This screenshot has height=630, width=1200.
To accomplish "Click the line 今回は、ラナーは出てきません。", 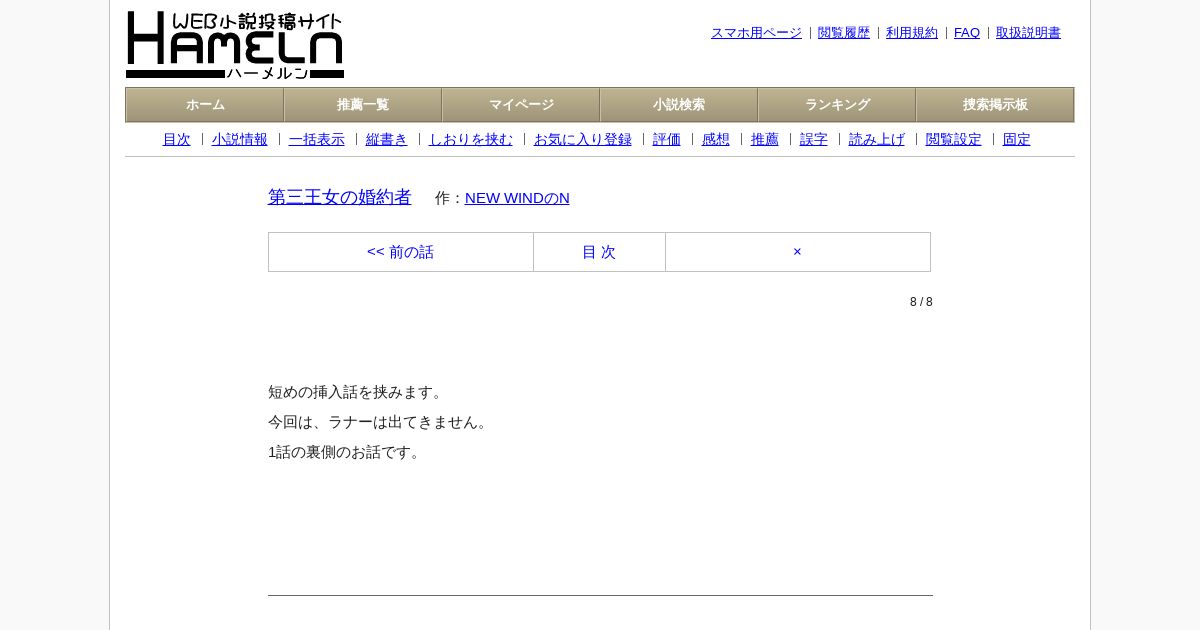I will tap(380, 422).
